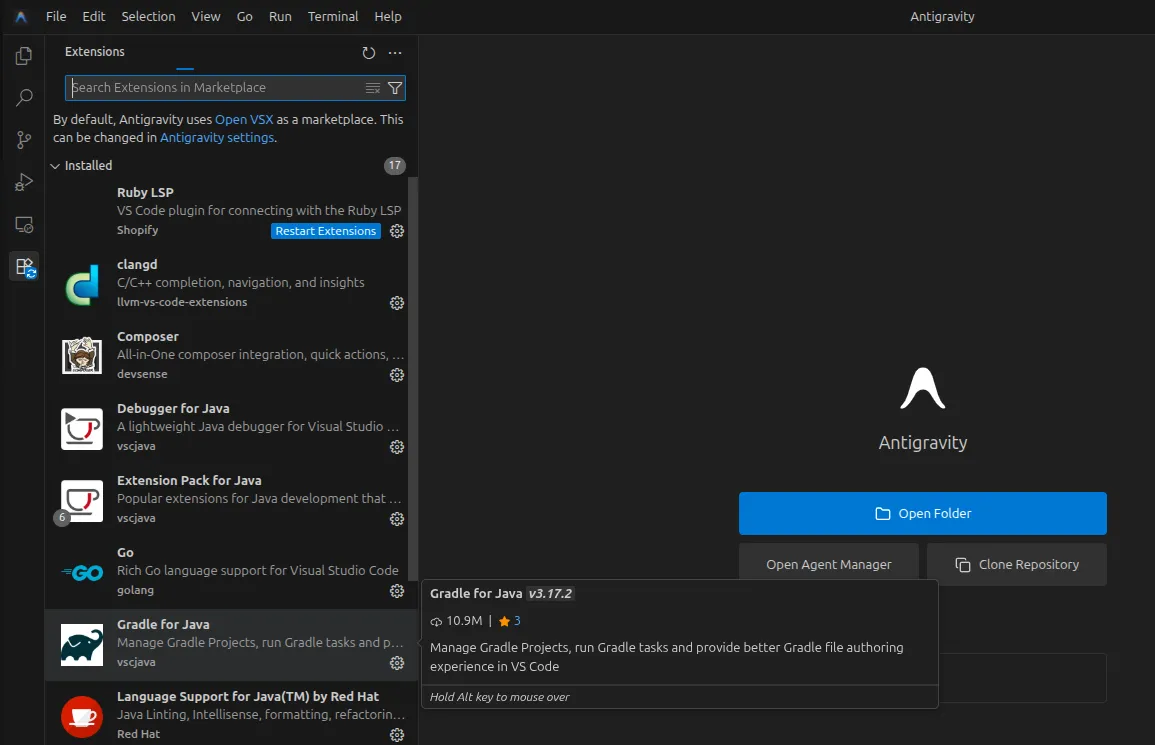Open Run and Debug view
The width and height of the screenshot is (1155, 745).
click(x=24, y=182)
